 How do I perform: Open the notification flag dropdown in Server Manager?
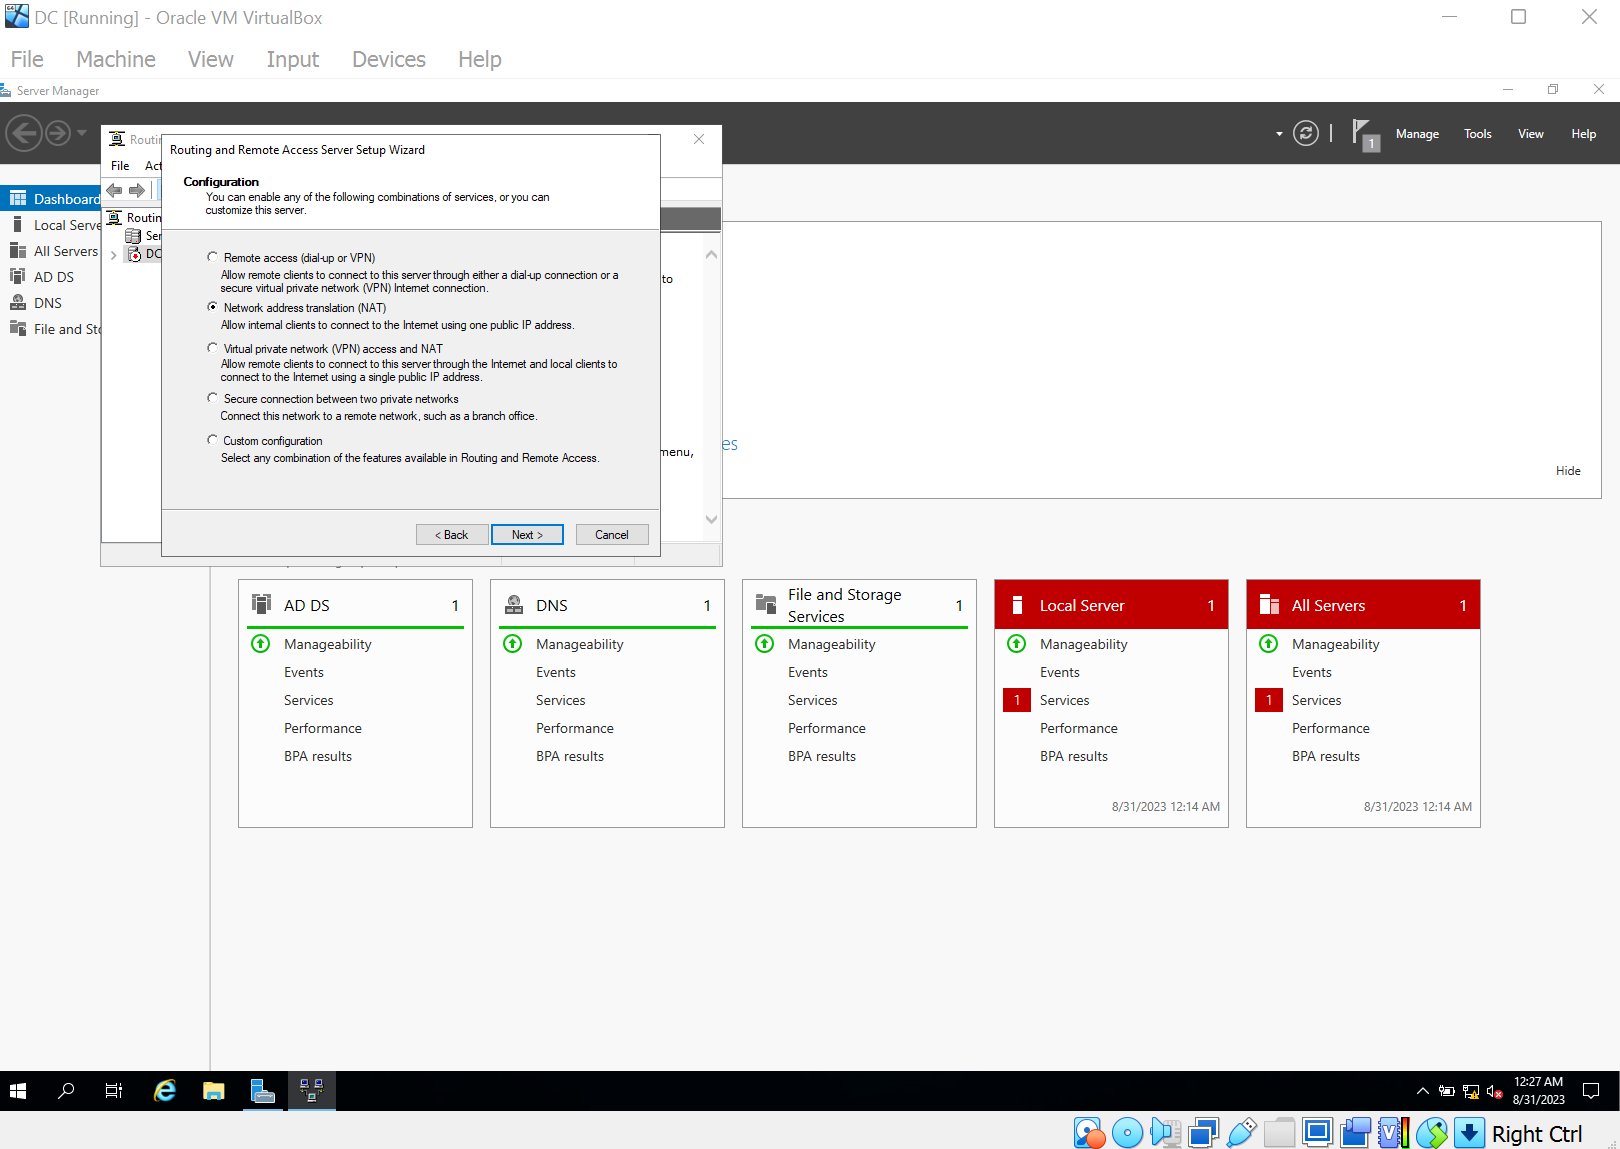point(1363,133)
